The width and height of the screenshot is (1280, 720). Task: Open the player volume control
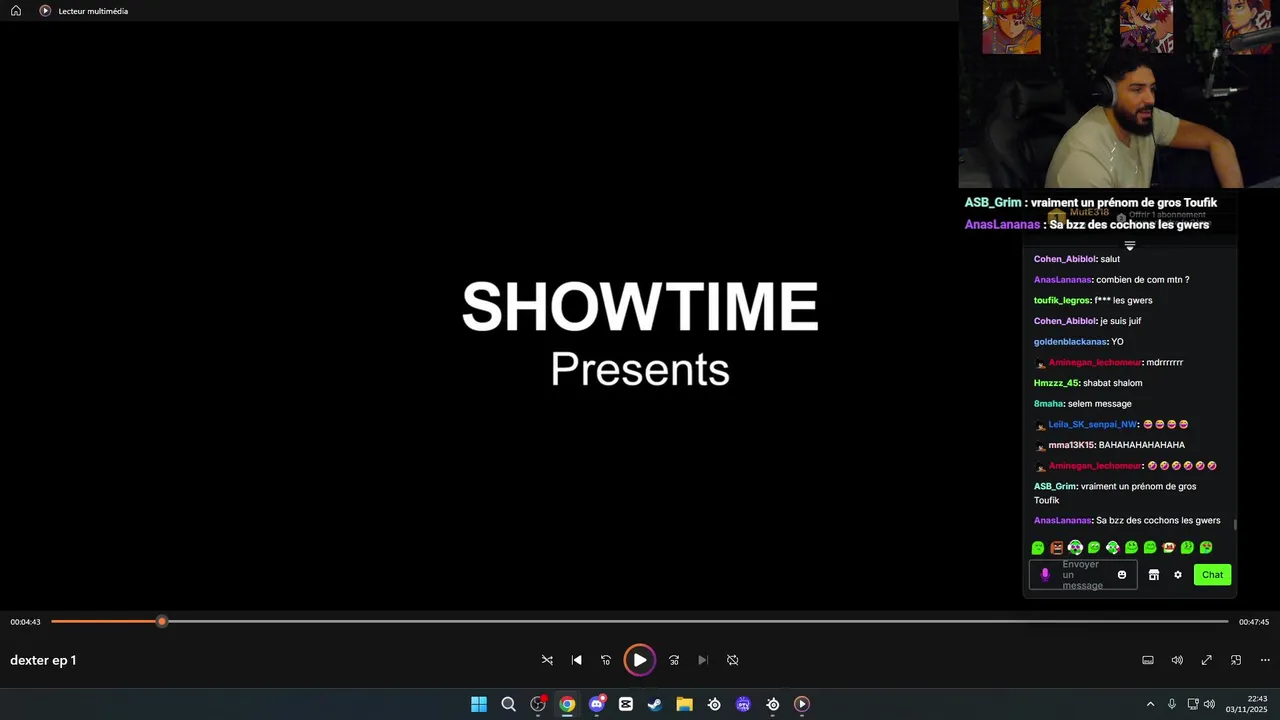pyautogui.click(x=1177, y=660)
